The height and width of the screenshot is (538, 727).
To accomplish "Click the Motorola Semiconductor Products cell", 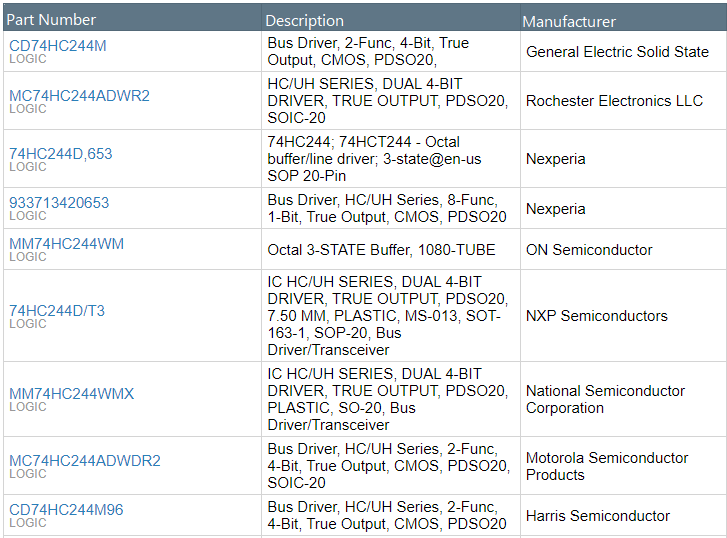I will pos(607,466).
